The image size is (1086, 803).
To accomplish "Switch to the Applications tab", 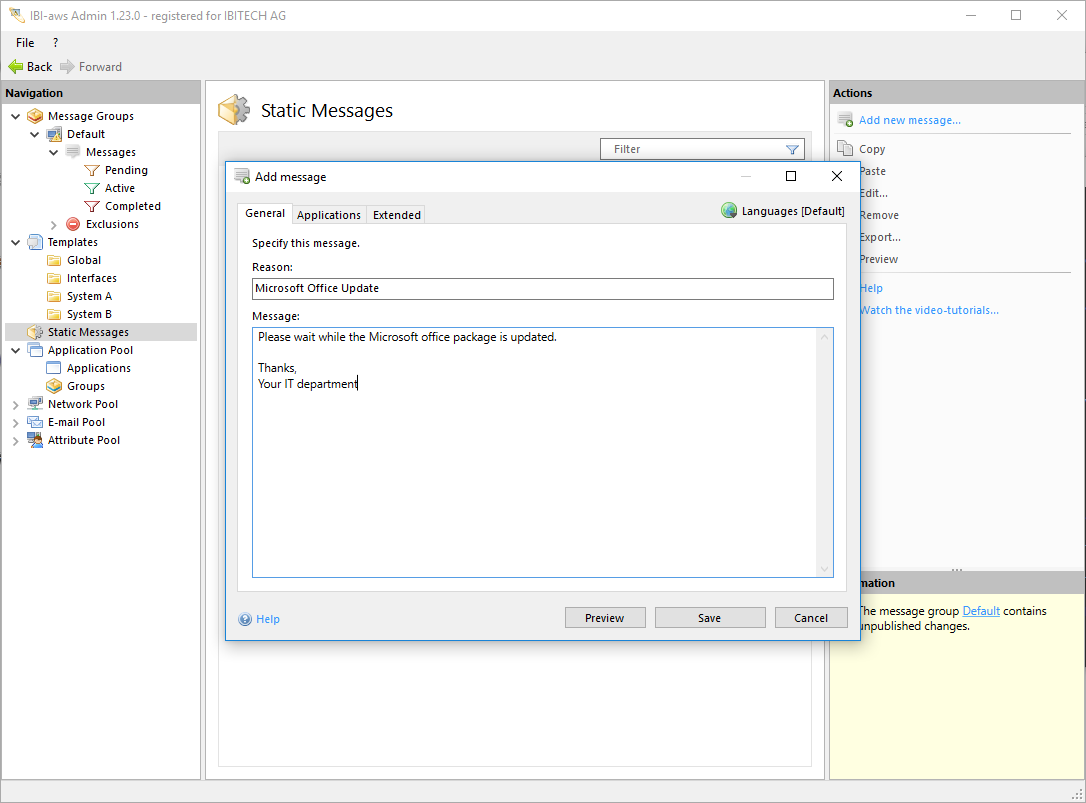I will tap(328, 215).
